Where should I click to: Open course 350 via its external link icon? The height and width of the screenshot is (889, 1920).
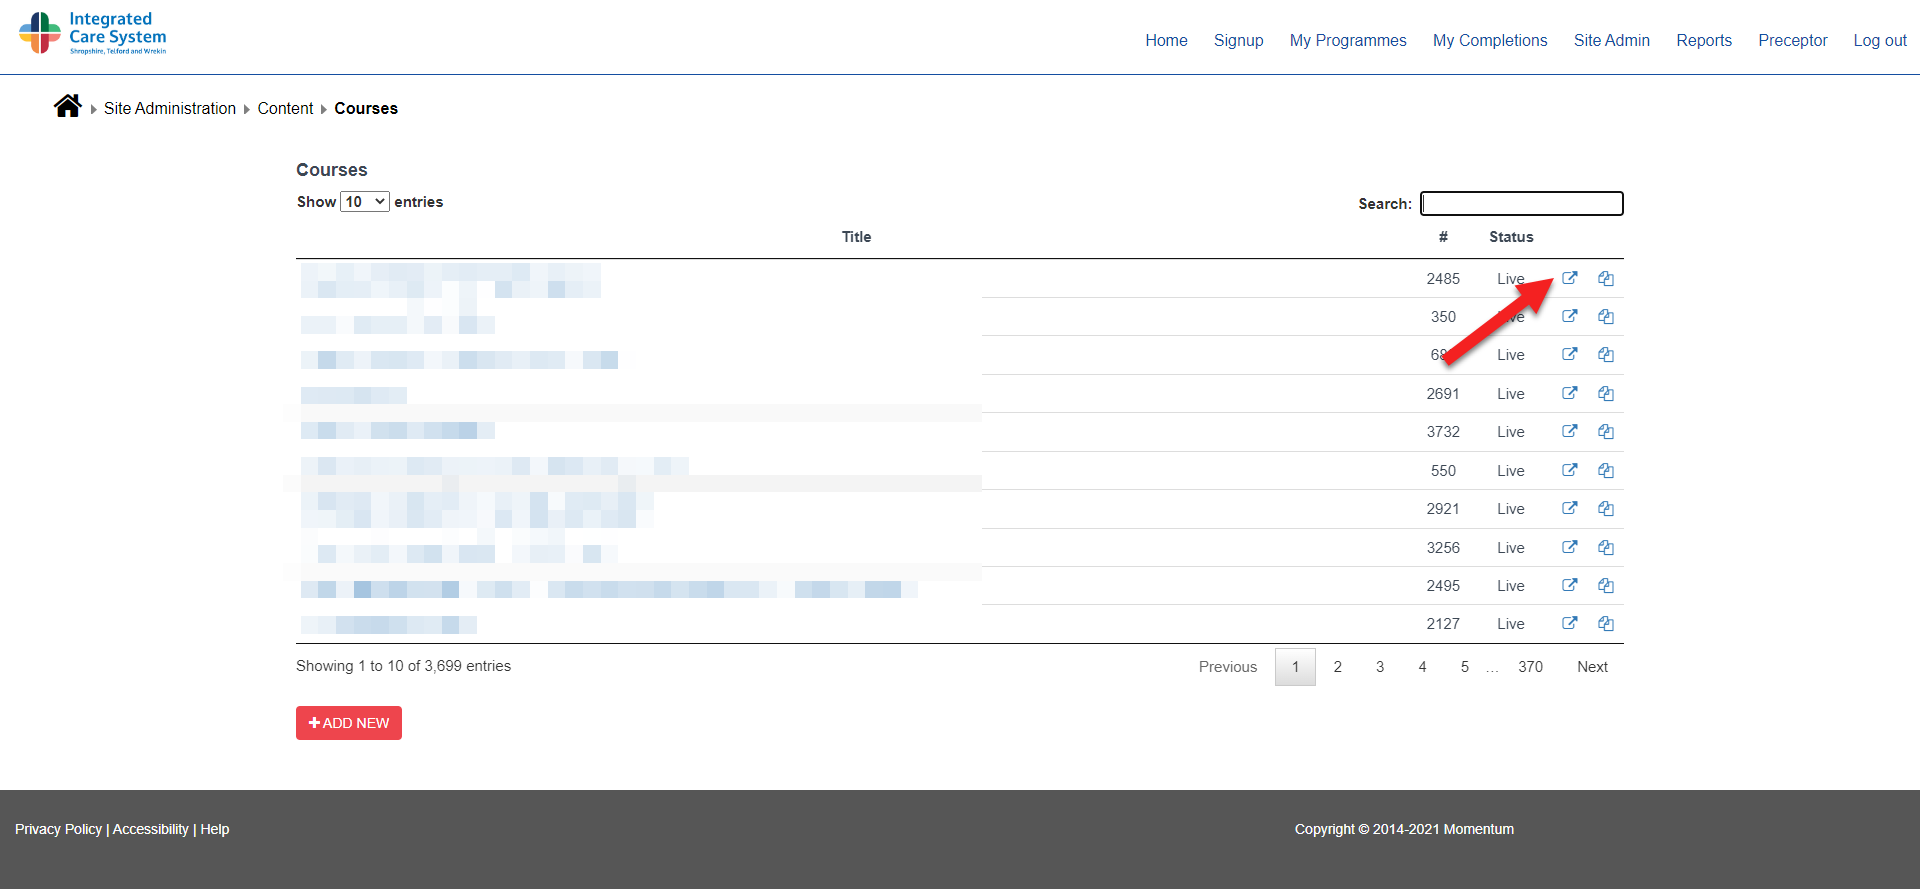pyautogui.click(x=1570, y=316)
